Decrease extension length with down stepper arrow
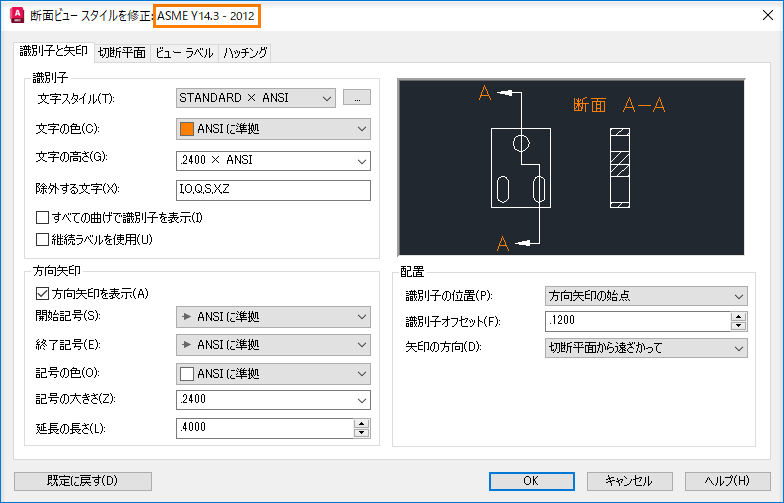 [362, 433]
